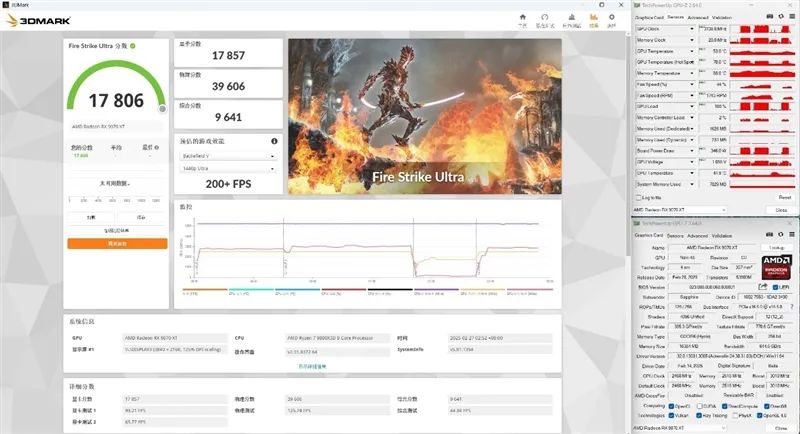
Task: Toggle the Log to file checkbox
Action: pyautogui.click(x=638, y=197)
